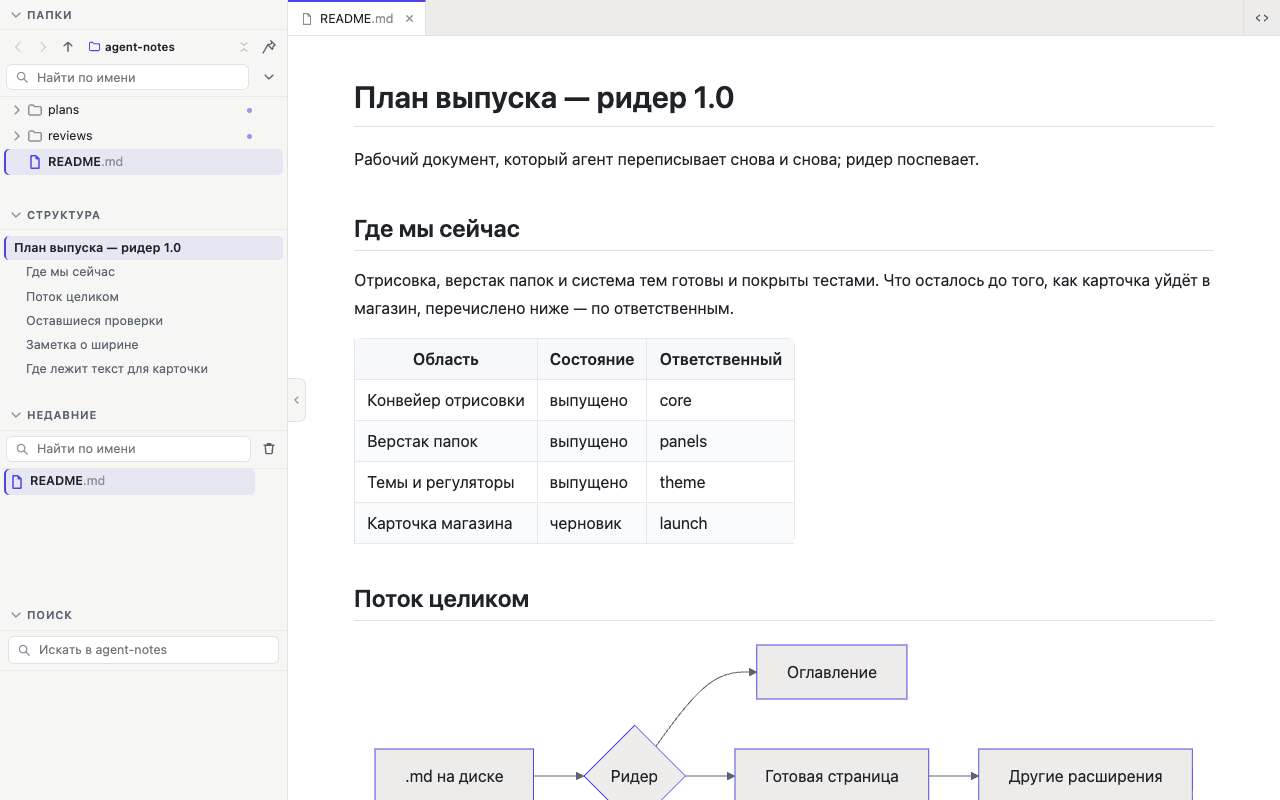
Task: Click the 'launch' owner cell
Action: point(721,523)
